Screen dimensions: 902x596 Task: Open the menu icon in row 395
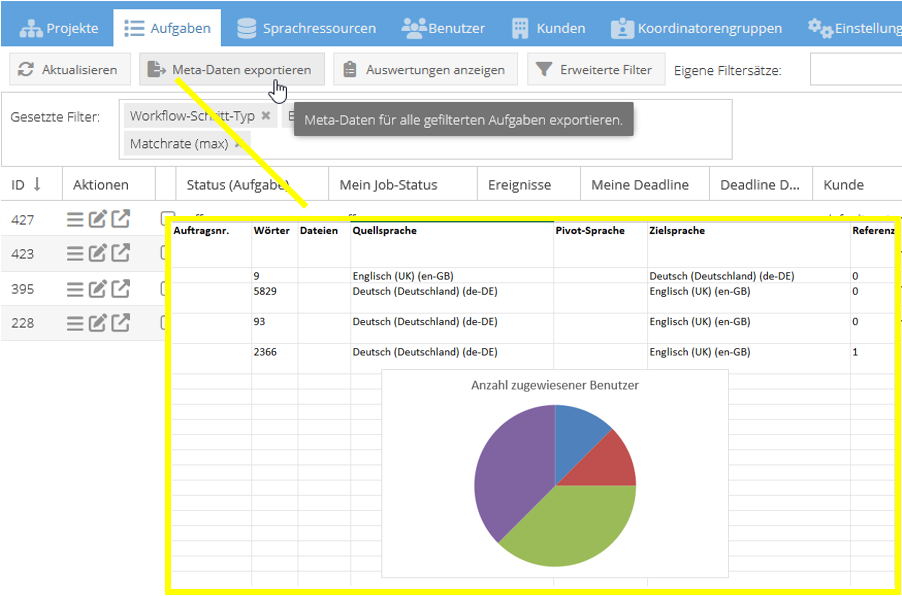click(75, 288)
